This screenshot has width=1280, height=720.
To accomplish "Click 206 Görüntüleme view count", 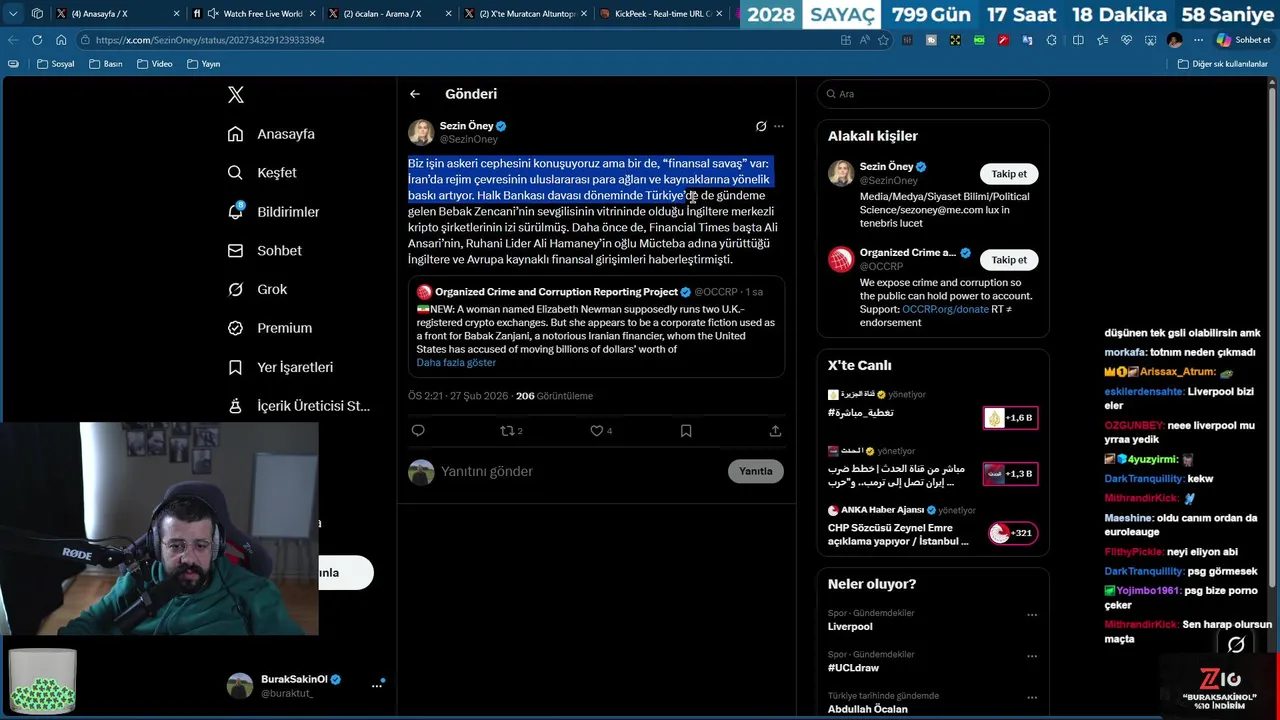I will click(x=554, y=396).
